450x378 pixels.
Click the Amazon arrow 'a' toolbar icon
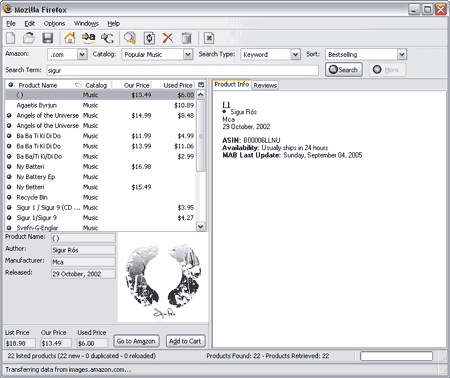[x=88, y=38]
